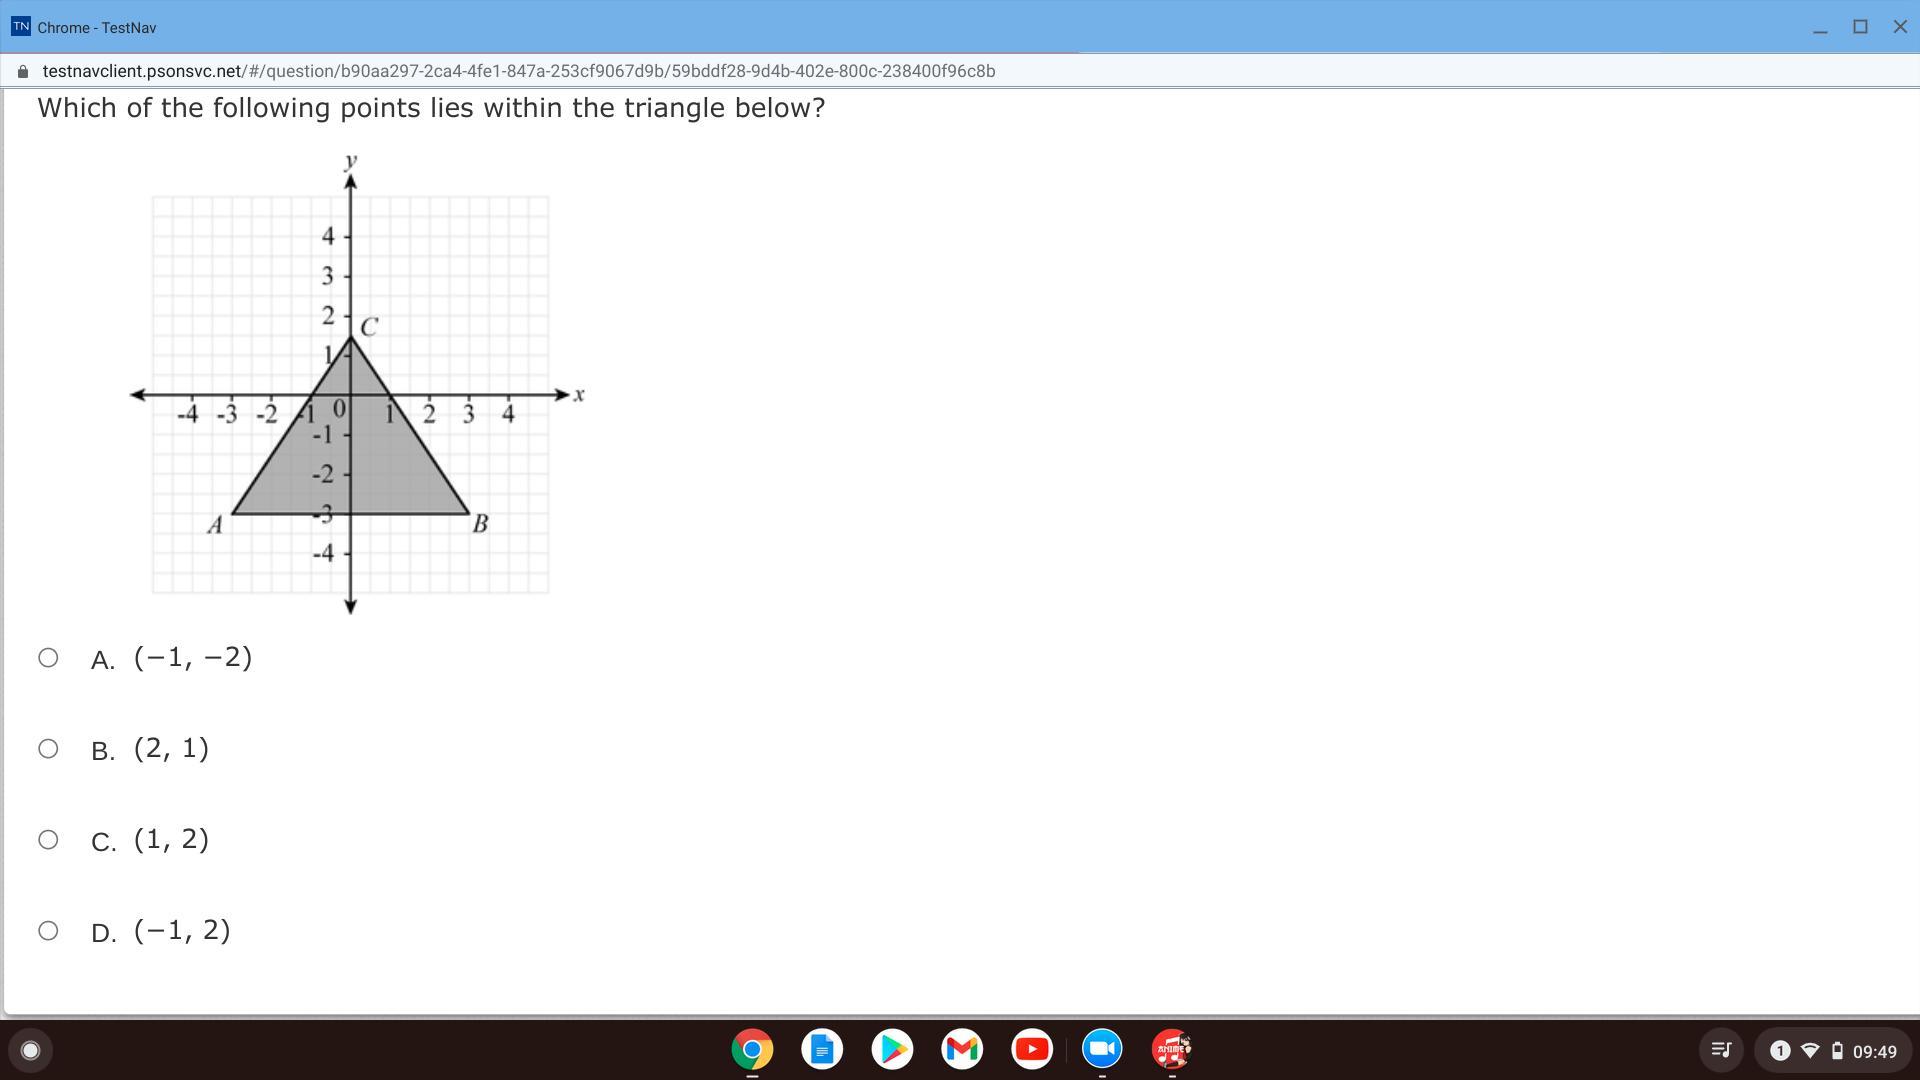Screen dimensions: 1920x1080
Task: Open system tray showing 09:49 clock
Action: coord(1873,1051)
